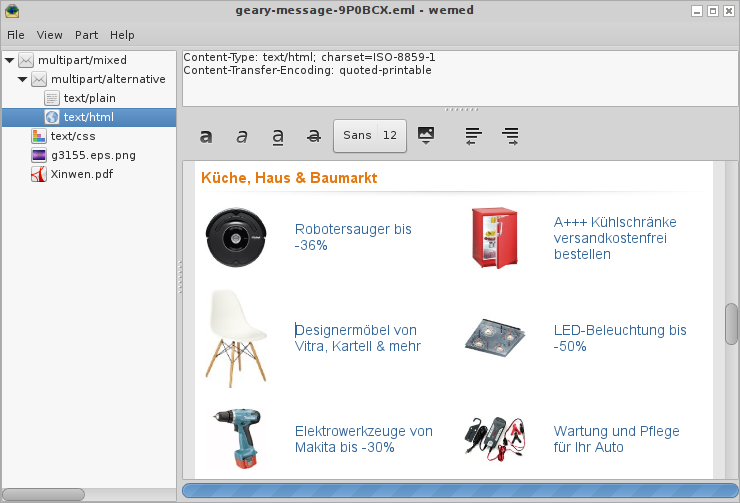This screenshot has width=740, height=503.
Task: Open the Sans 12 font chooser
Action: (370, 136)
